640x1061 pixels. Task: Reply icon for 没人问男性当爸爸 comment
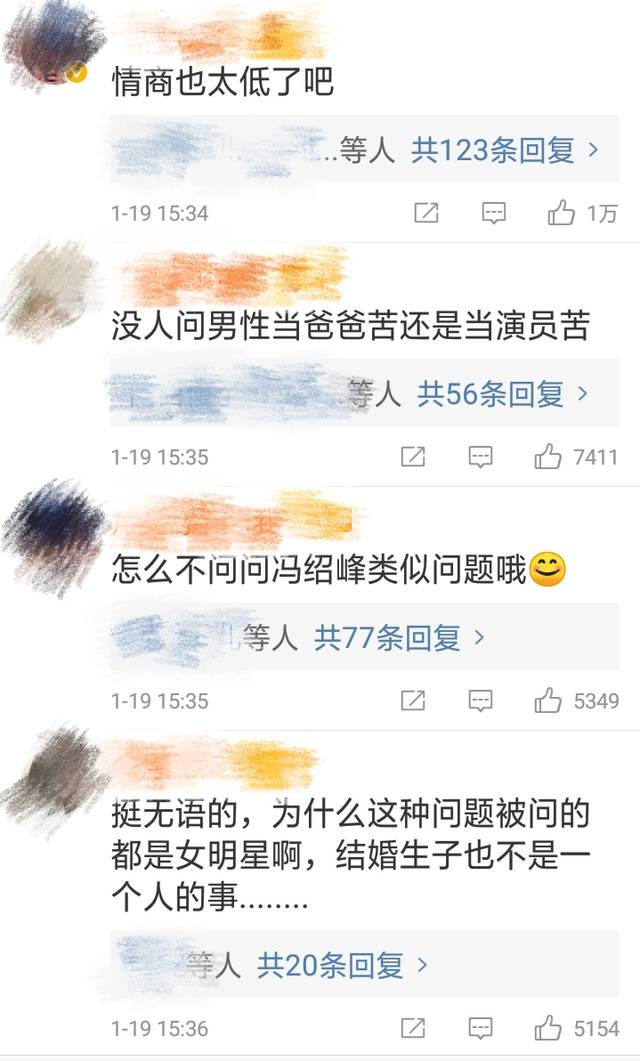(x=480, y=457)
